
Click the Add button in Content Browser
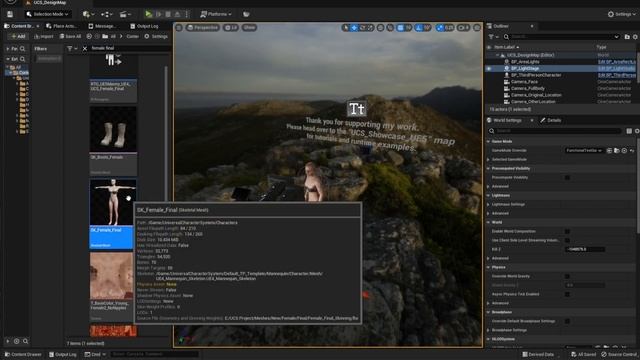coord(18,36)
